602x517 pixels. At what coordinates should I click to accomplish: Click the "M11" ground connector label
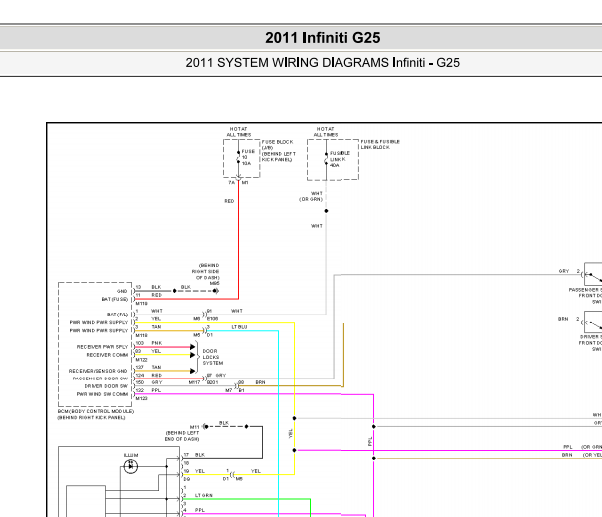coord(195,427)
